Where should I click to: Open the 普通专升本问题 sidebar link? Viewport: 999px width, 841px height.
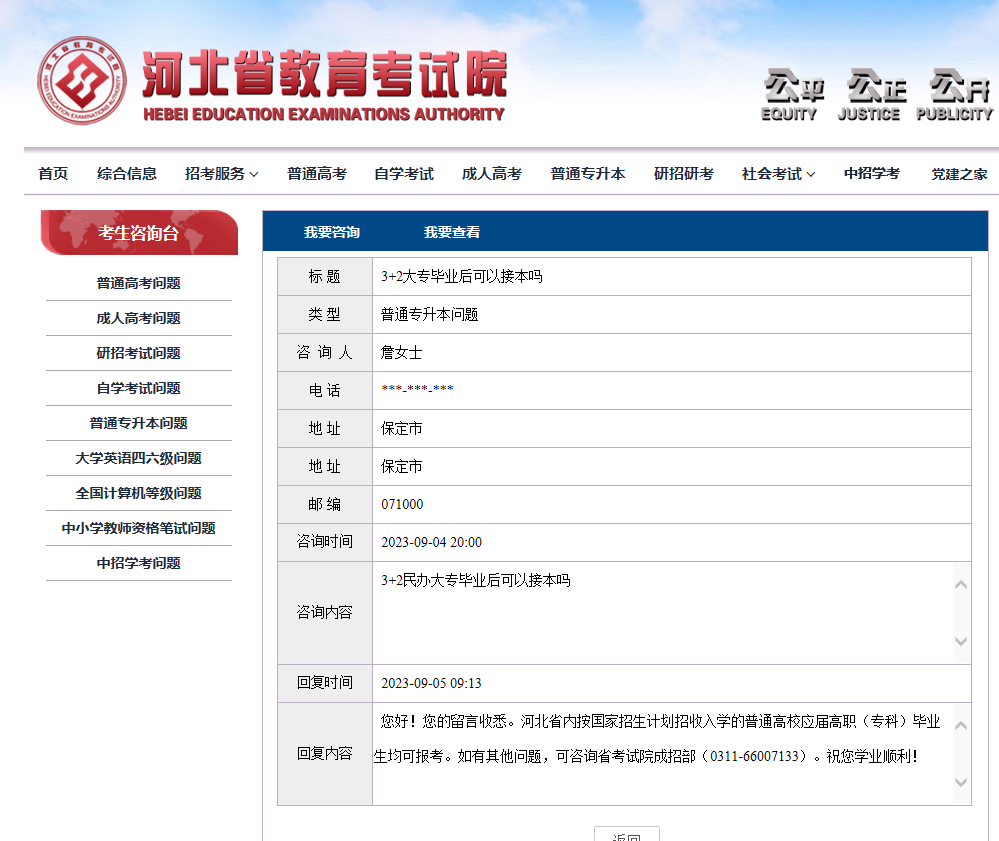click(x=138, y=423)
